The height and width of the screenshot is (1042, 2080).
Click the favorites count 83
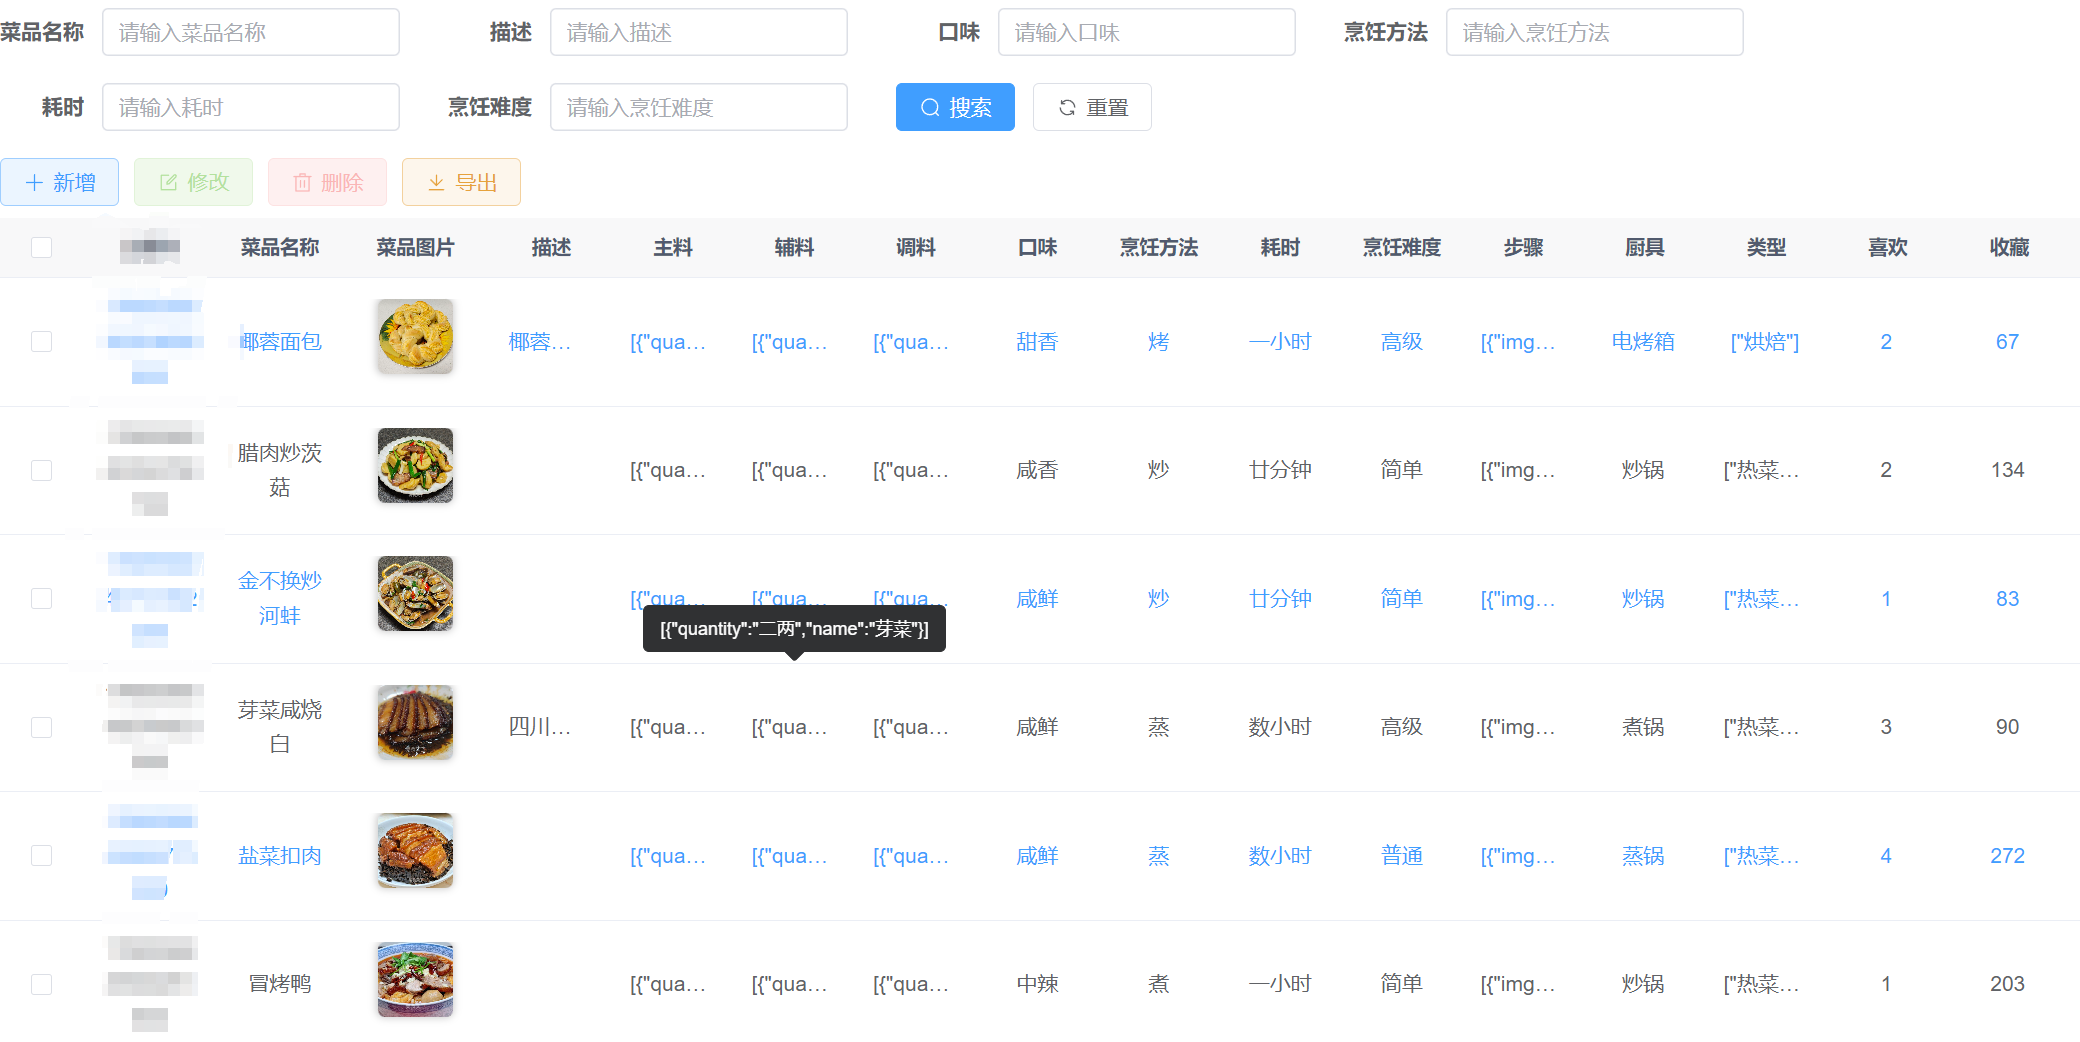[x=2007, y=599]
